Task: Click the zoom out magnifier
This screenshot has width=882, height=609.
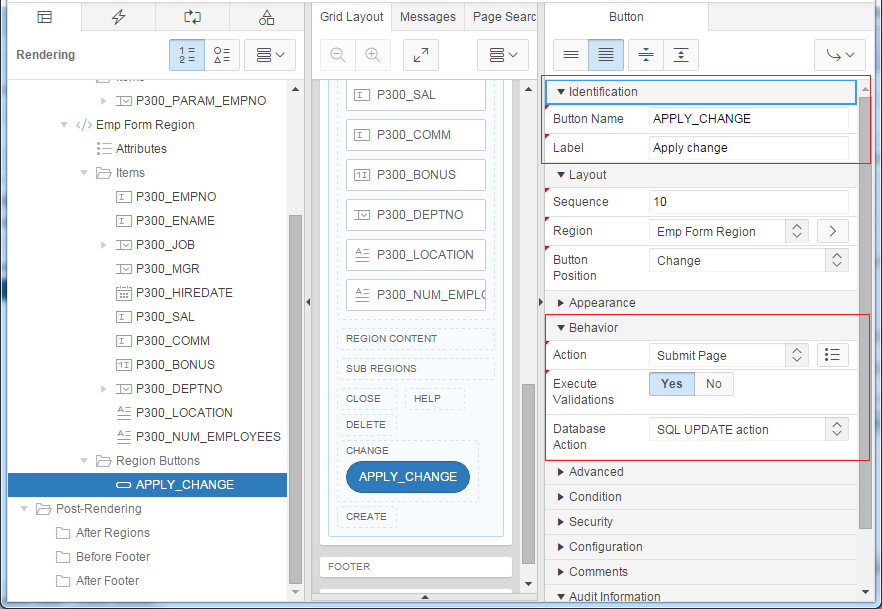Action: [x=338, y=55]
